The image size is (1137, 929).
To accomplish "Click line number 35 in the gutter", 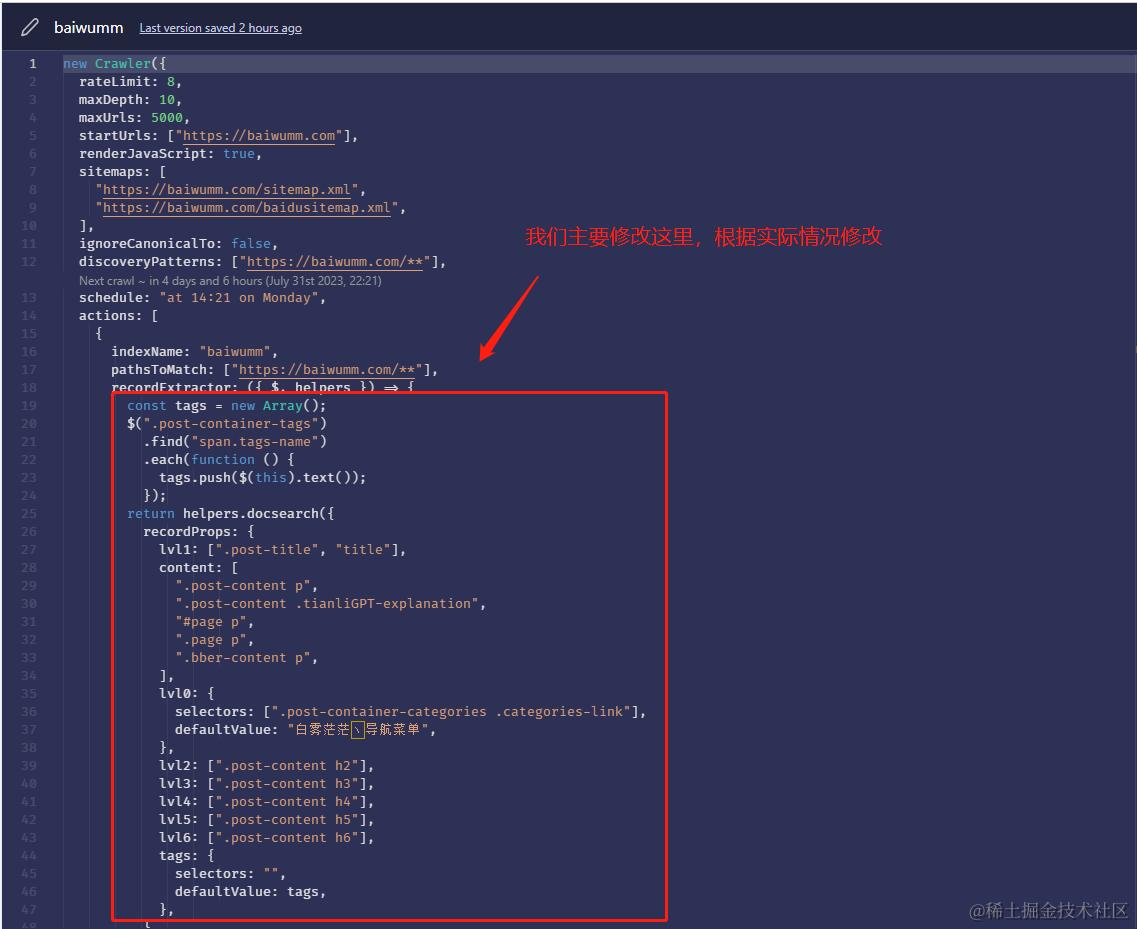I will (x=29, y=693).
